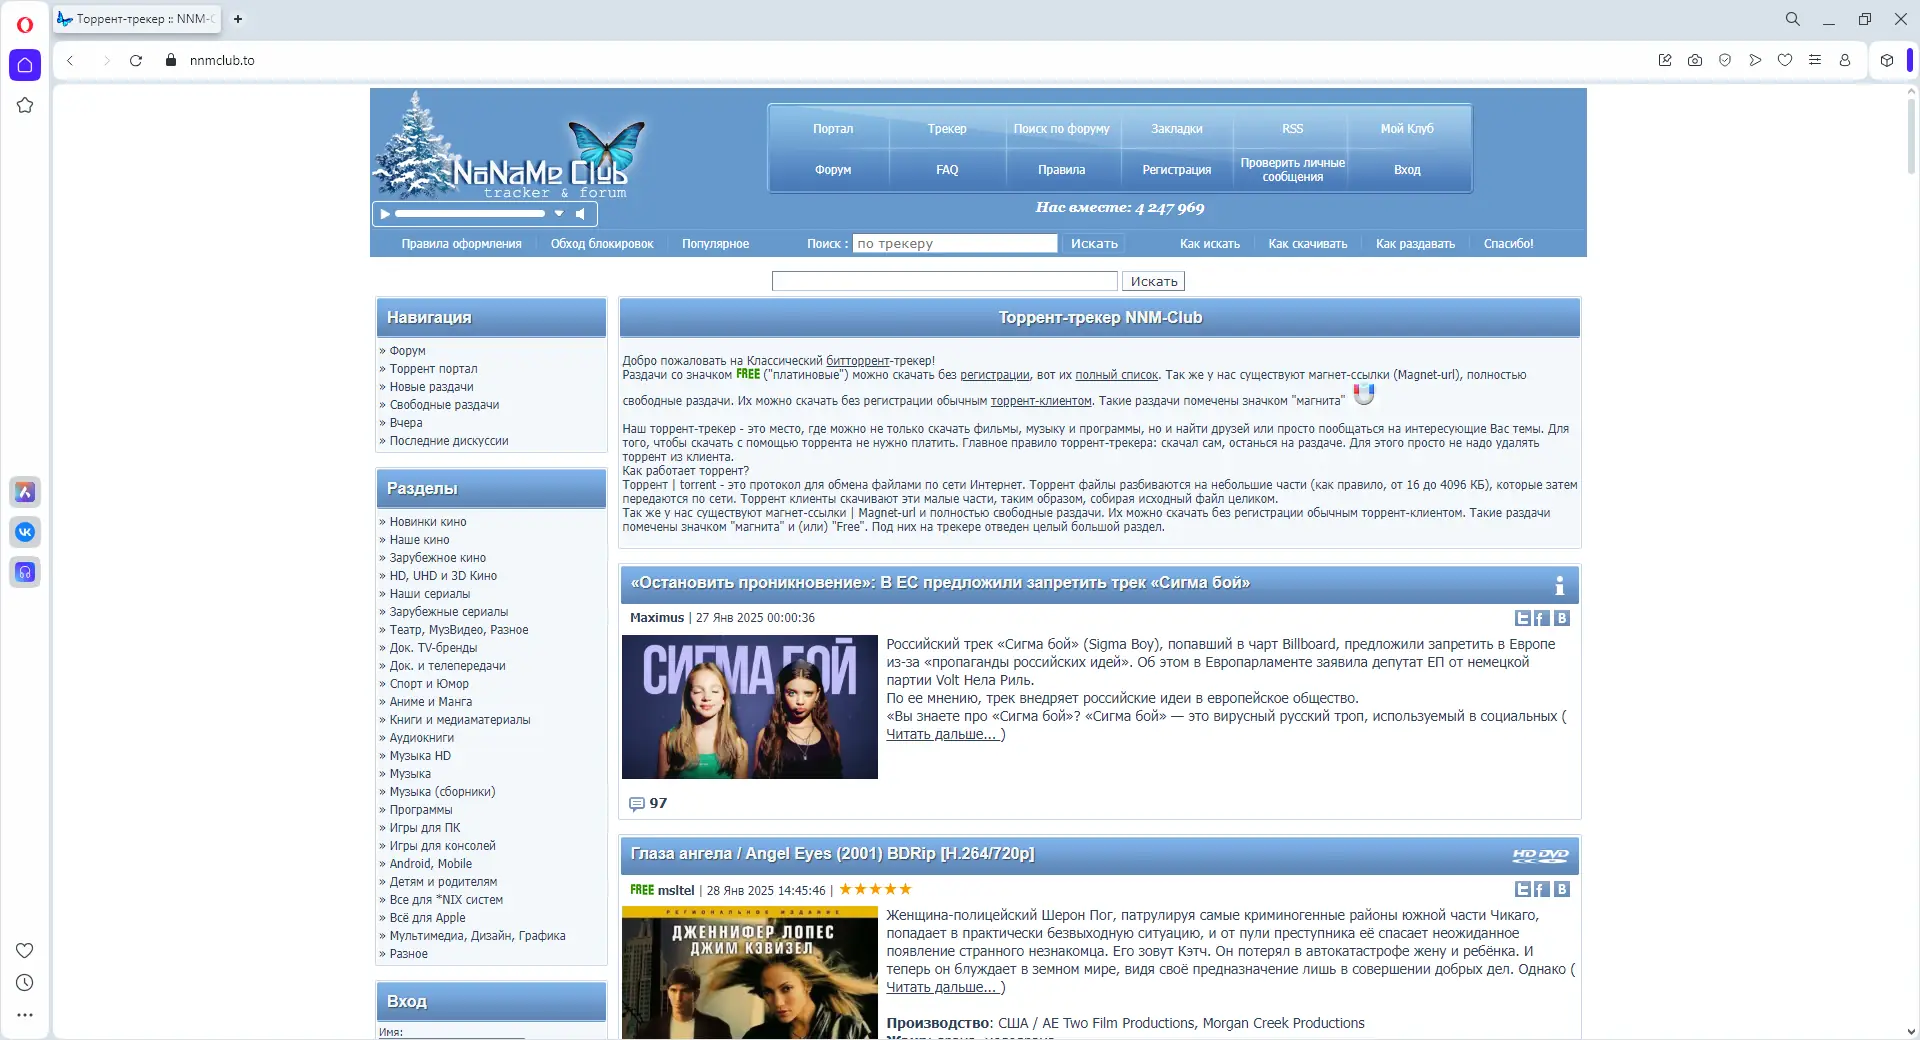Mute the radio player speaker

[x=580, y=213]
